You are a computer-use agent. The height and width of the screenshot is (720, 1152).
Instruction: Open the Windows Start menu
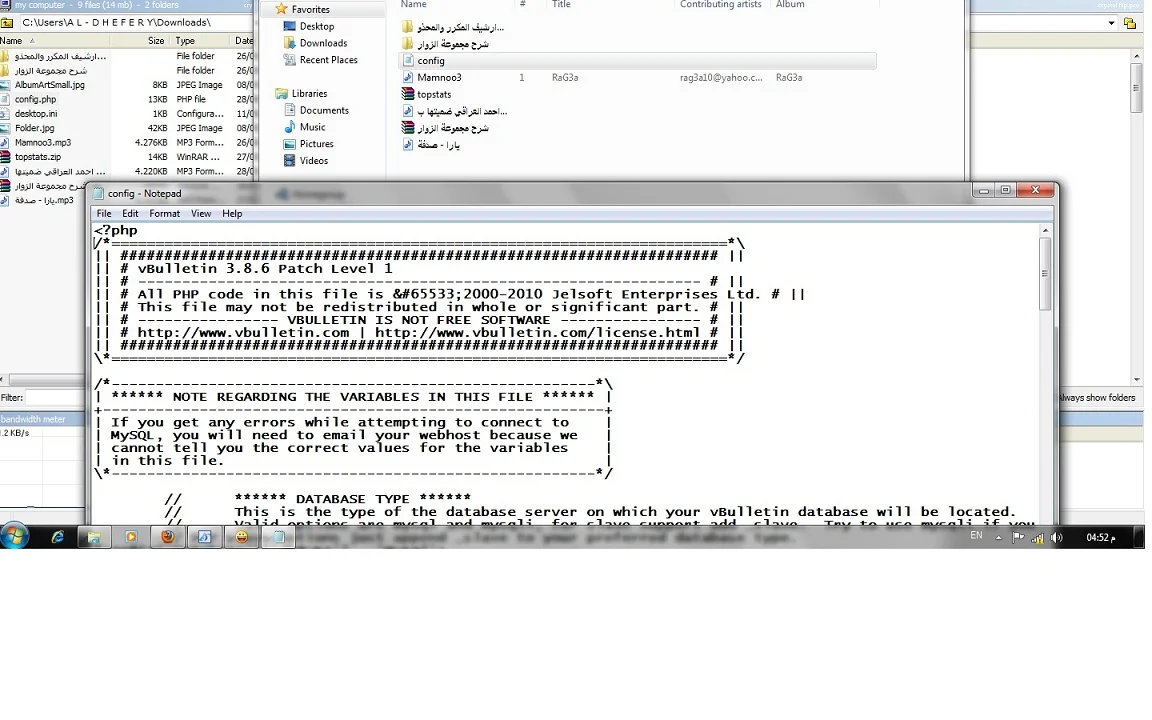(x=15, y=537)
